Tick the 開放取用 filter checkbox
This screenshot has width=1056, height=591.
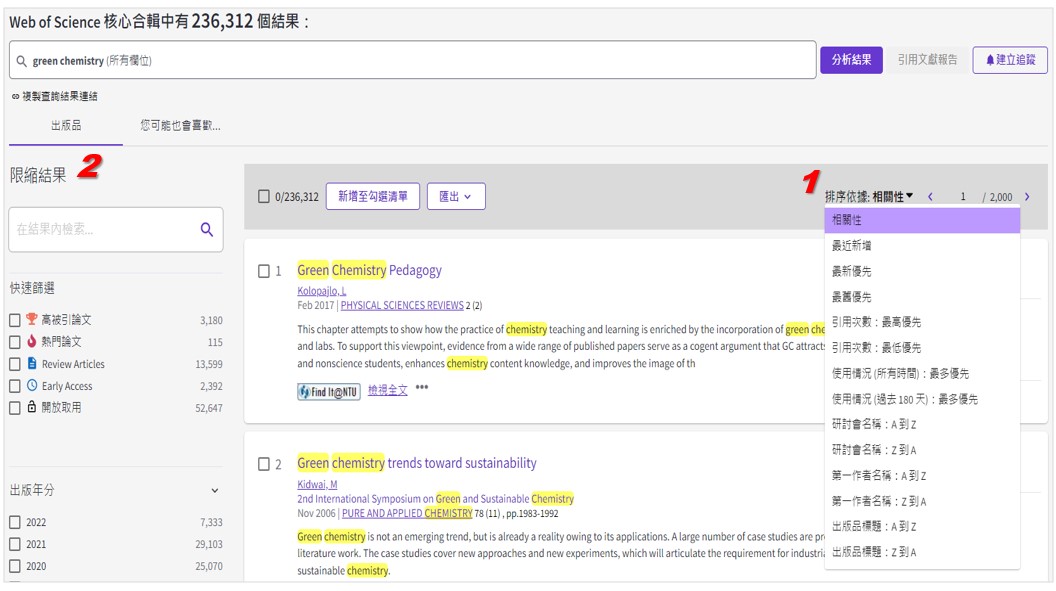(15, 408)
